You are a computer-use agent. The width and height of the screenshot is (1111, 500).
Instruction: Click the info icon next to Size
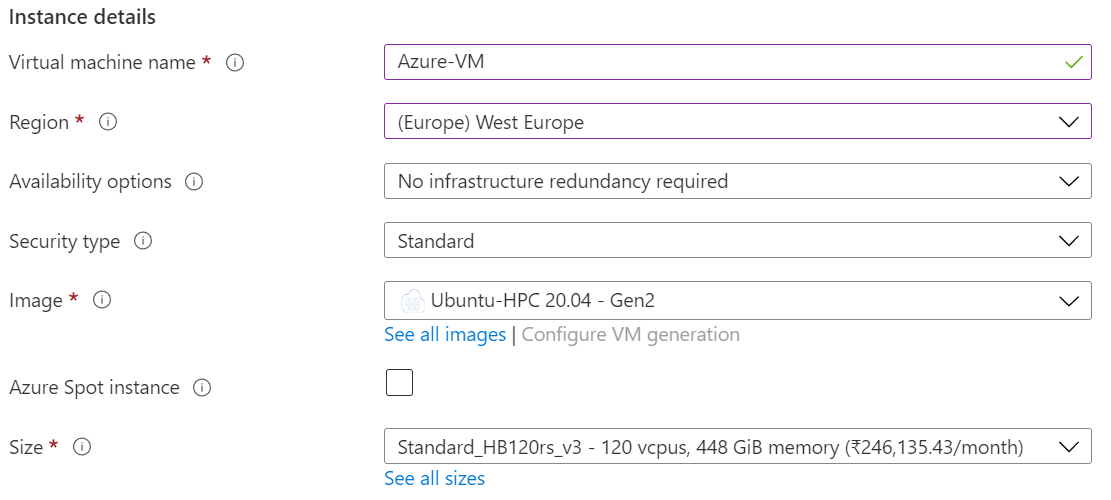pyautogui.click(x=82, y=447)
